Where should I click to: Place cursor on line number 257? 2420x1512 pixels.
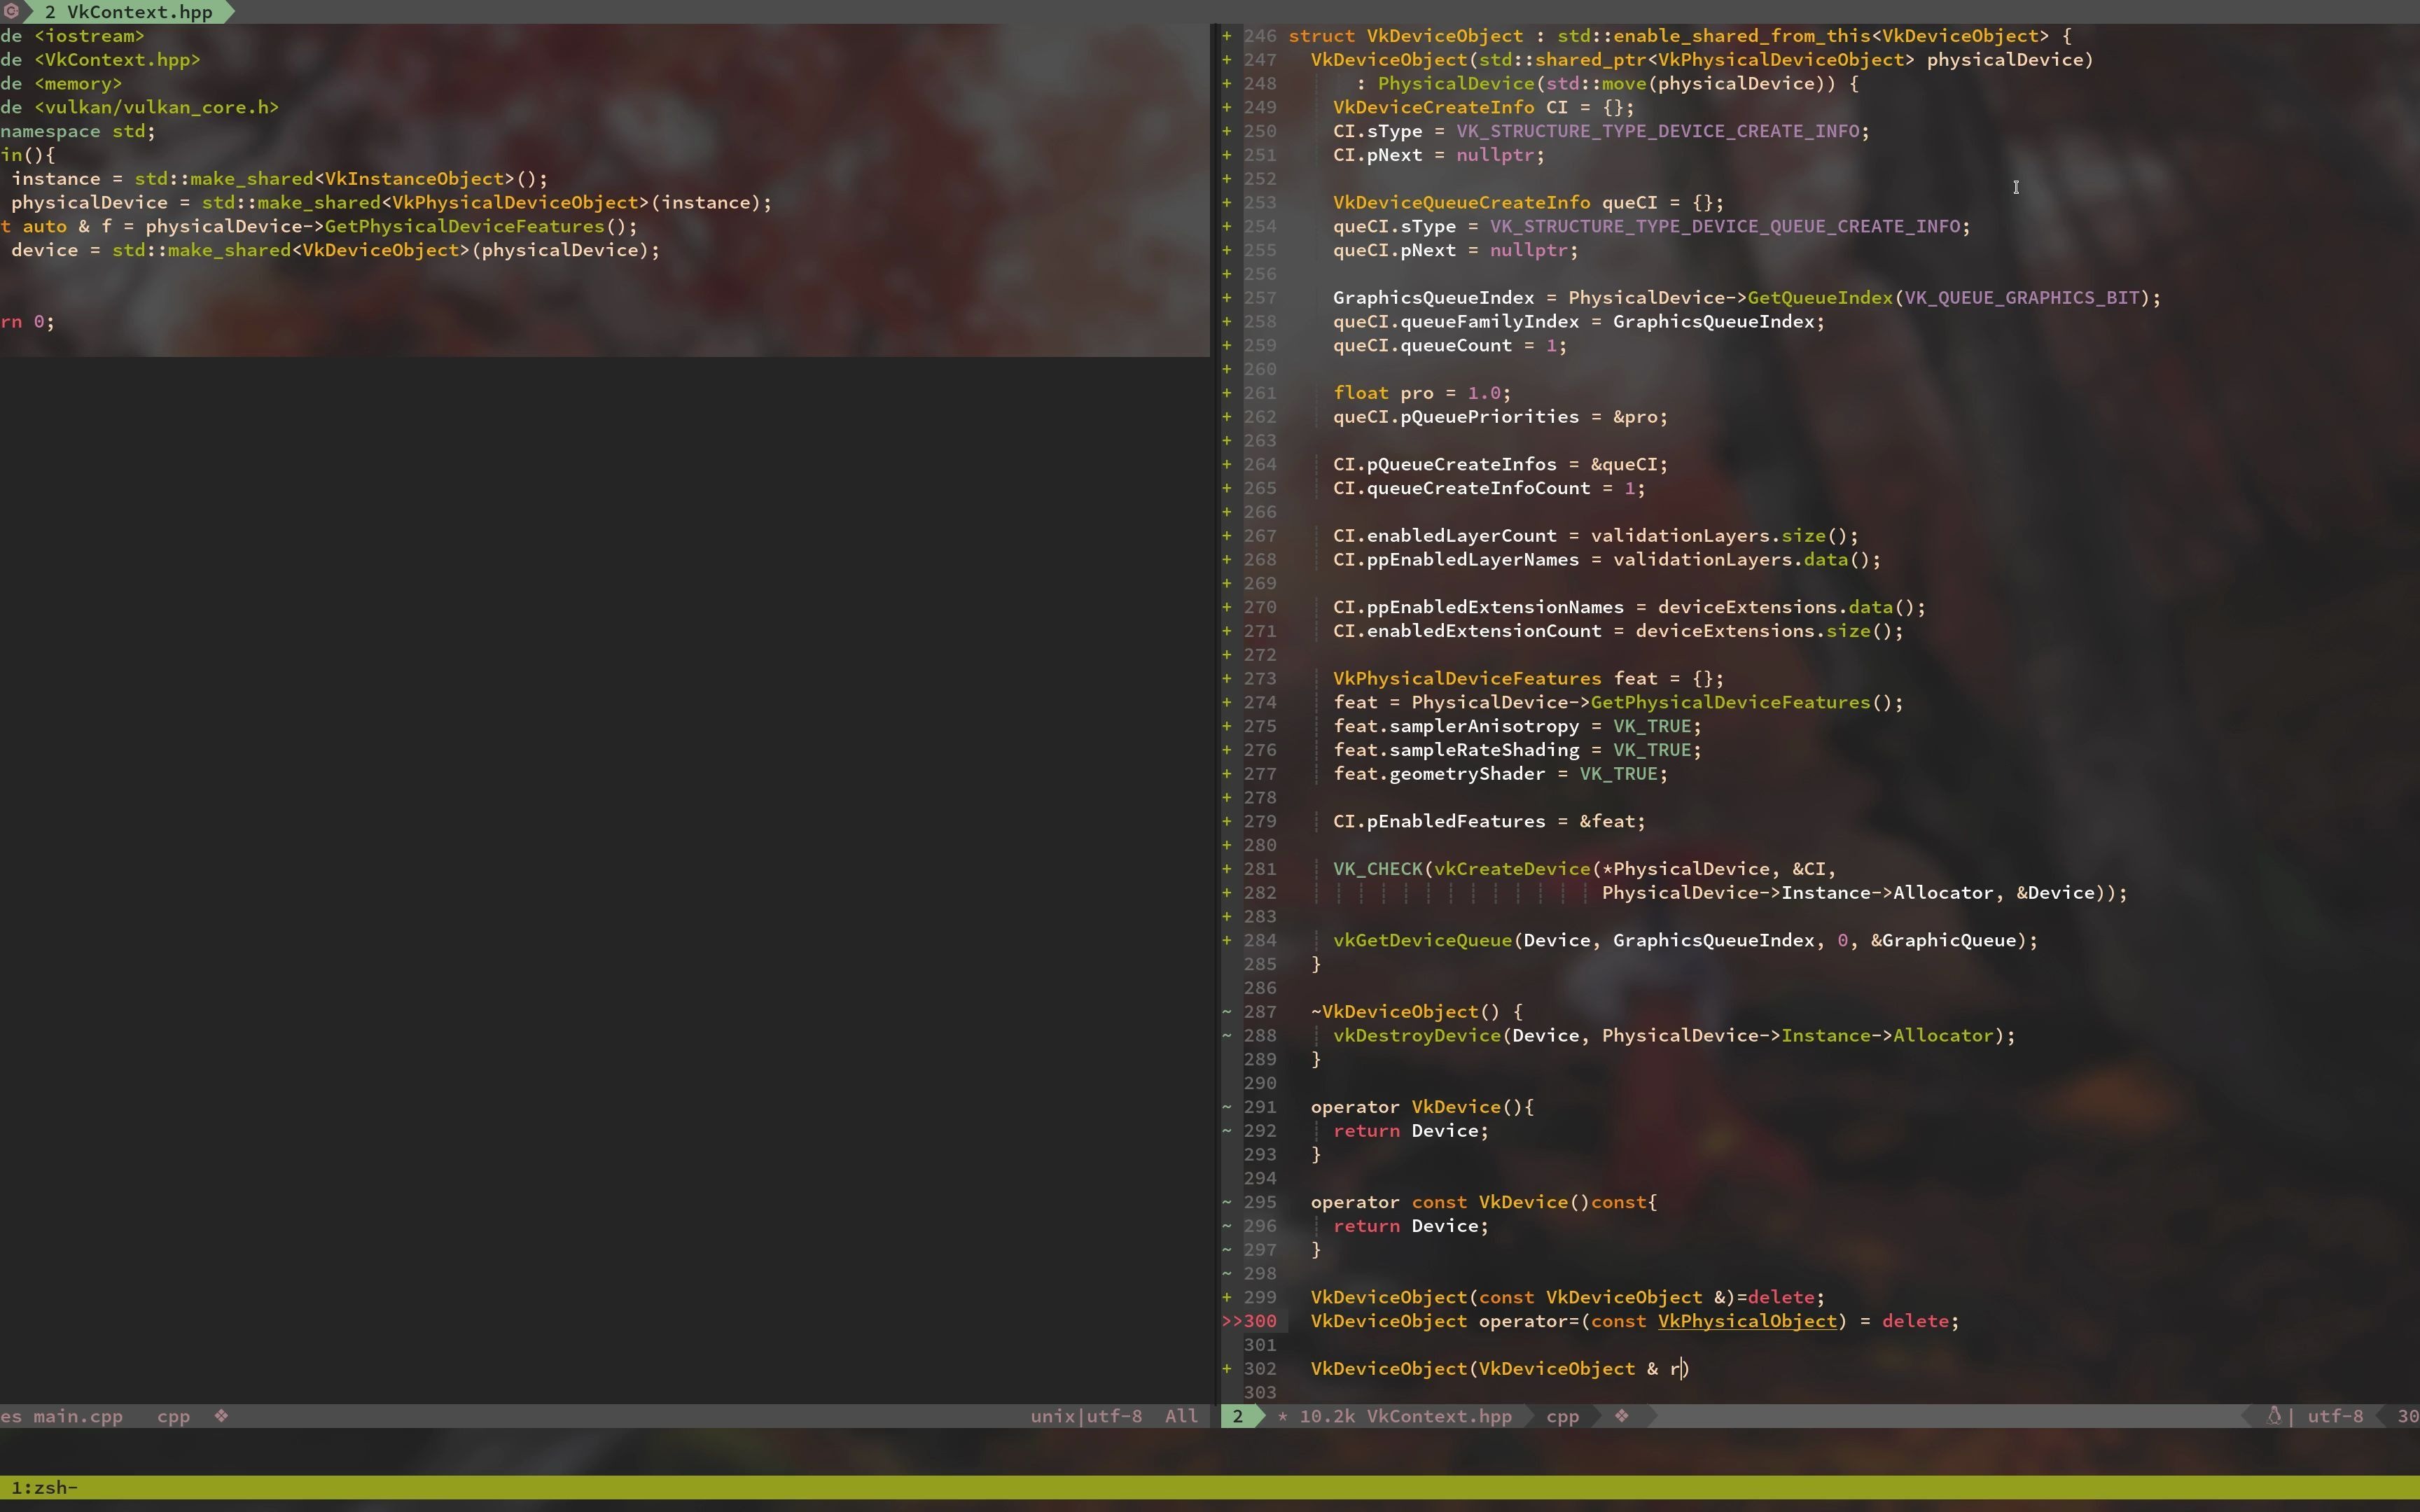(1260, 298)
